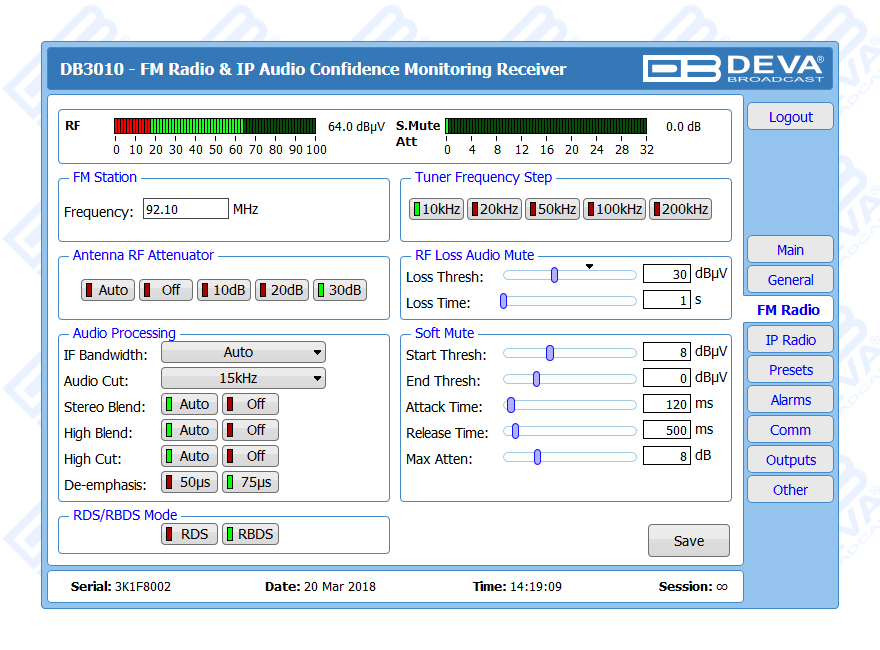Click the Logout button
This screenshot has height=650, width=880.
790,117
